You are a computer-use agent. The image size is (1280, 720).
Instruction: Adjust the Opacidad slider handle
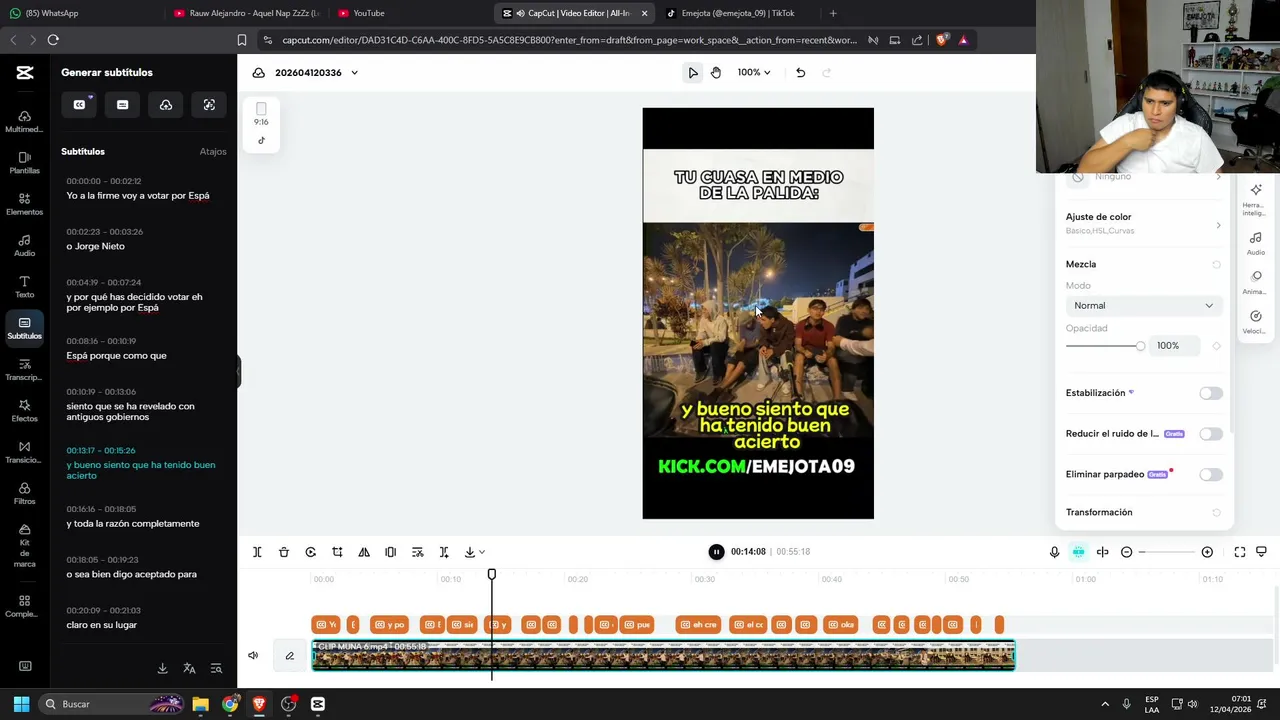click(1140, 346)
